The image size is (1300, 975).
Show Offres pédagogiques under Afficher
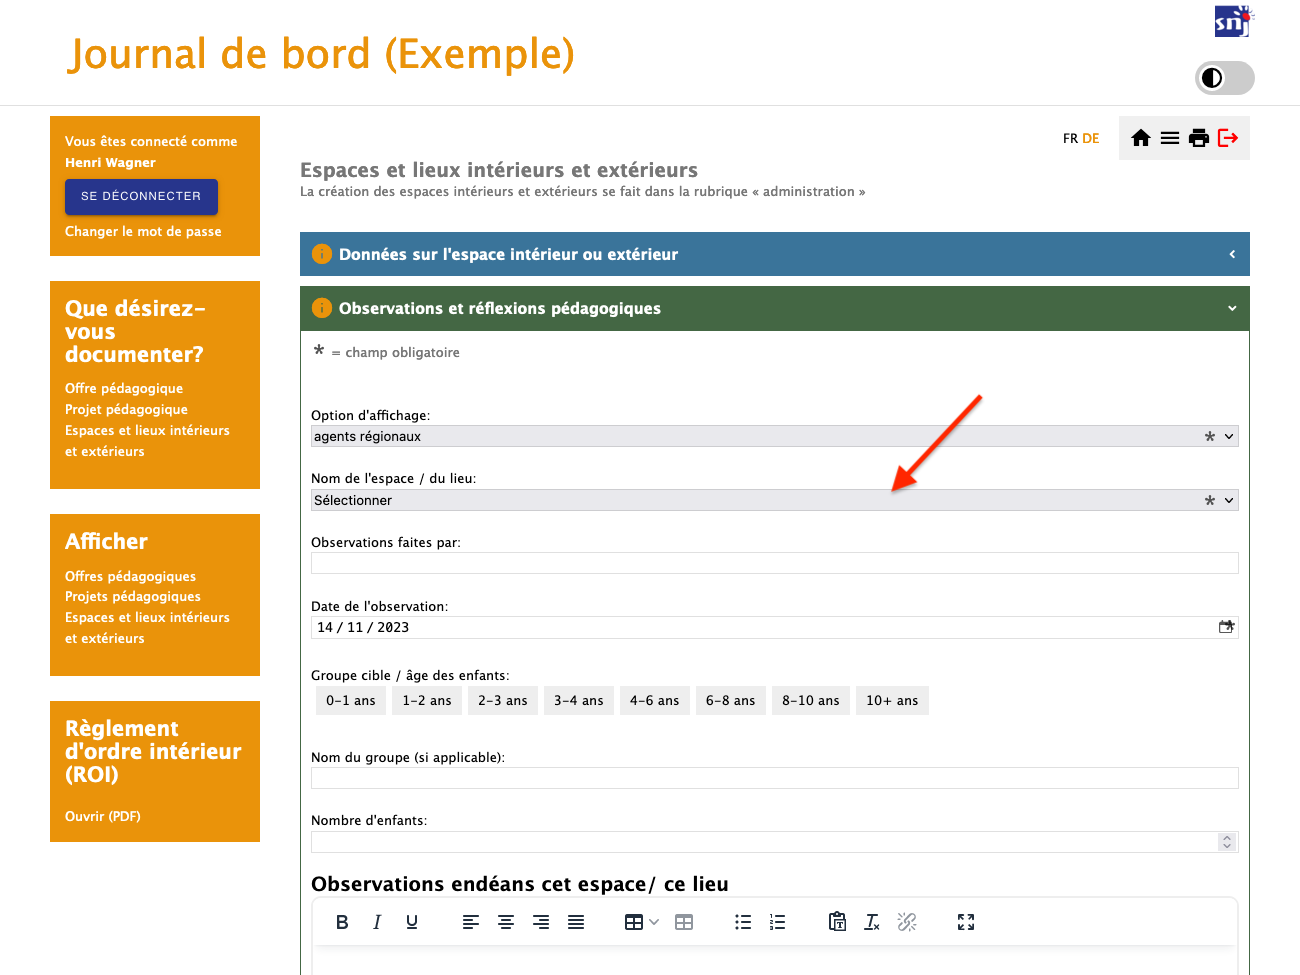coord(130,576)
